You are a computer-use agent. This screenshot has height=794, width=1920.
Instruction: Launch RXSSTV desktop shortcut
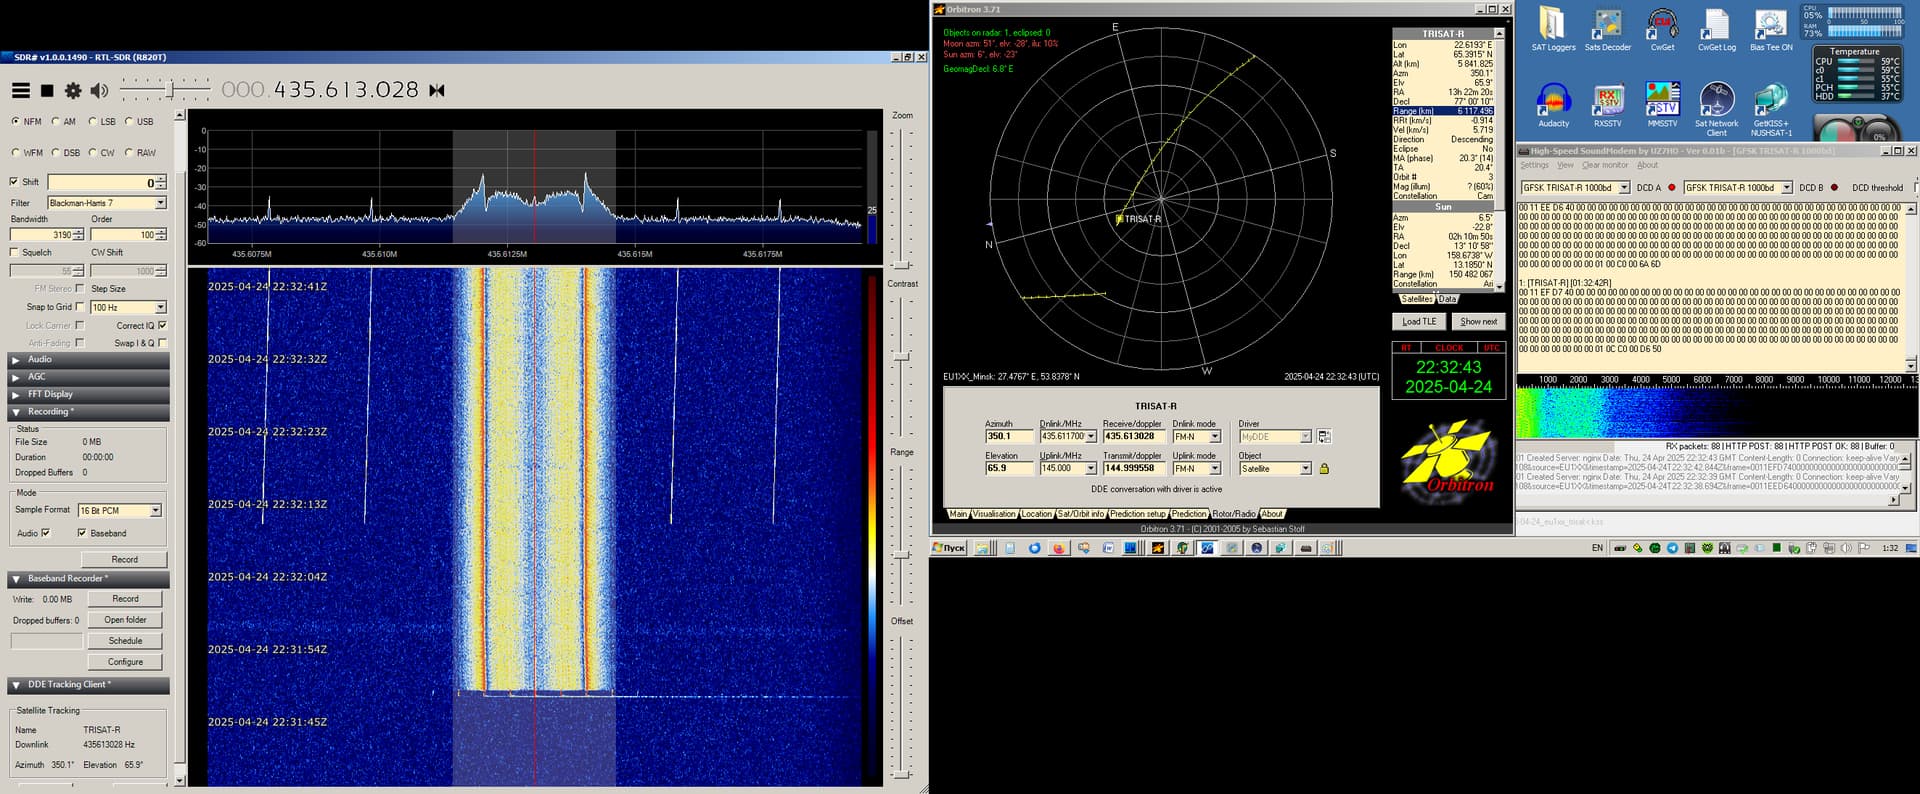pyautogui.click(x=1607, y=106)
